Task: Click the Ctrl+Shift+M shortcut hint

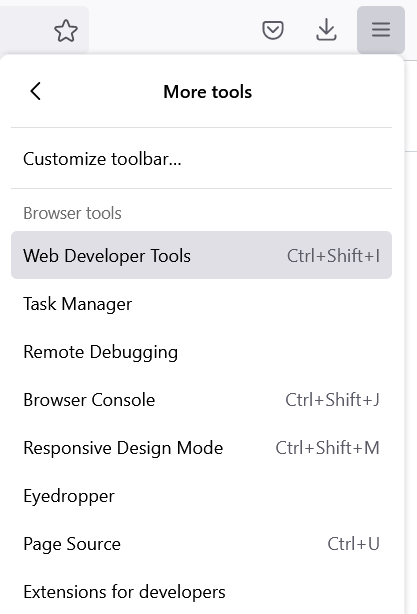Action: (327, 448)
